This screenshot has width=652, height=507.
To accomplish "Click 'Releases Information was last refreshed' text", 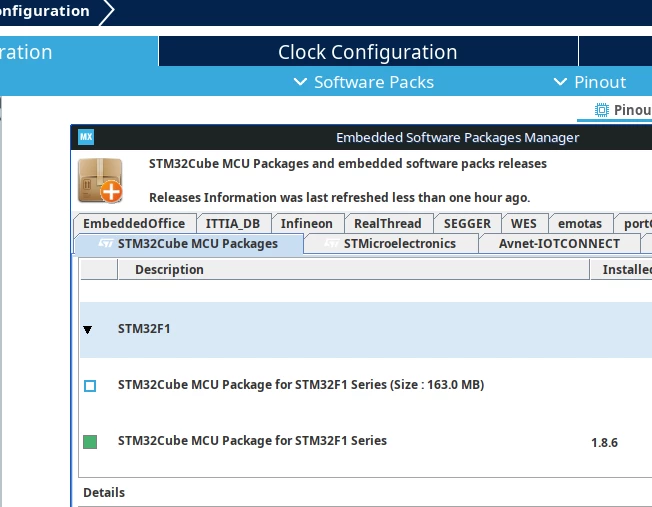I will point(339,198).
